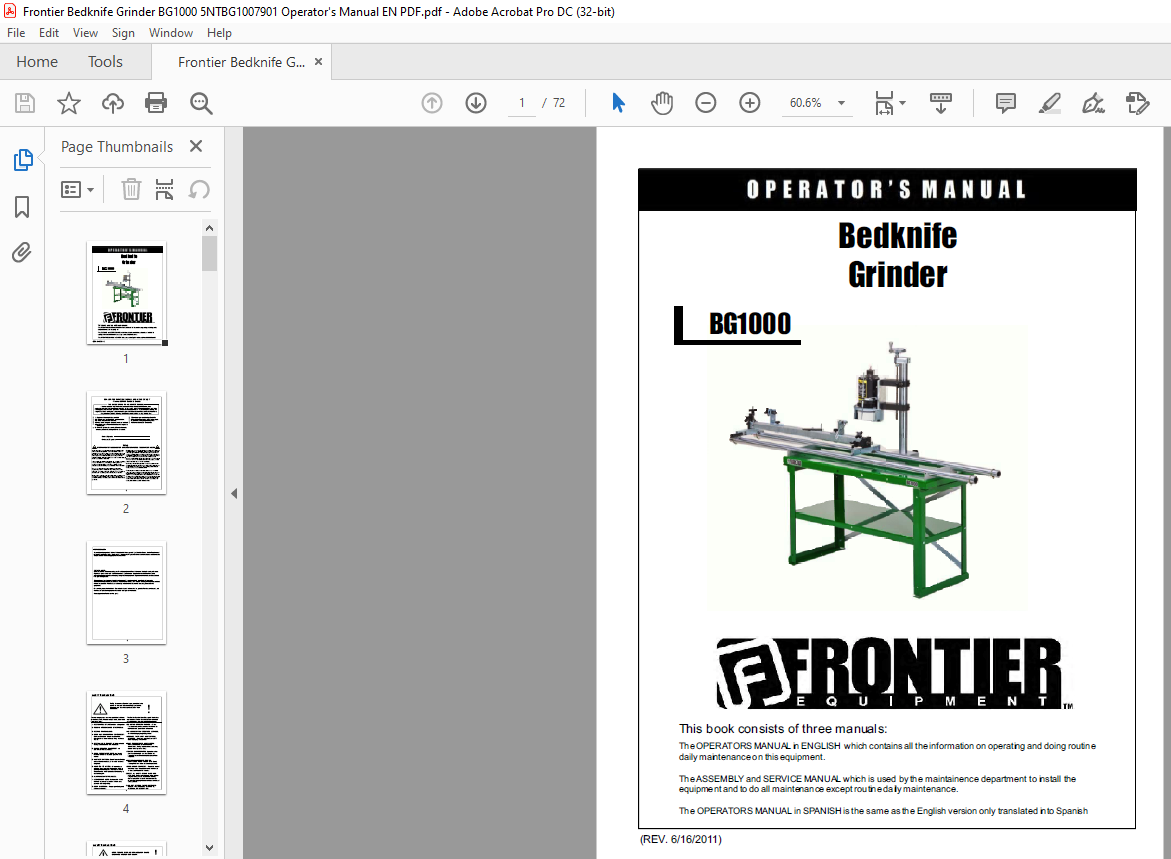Click the delete pages trash icon

131,190
